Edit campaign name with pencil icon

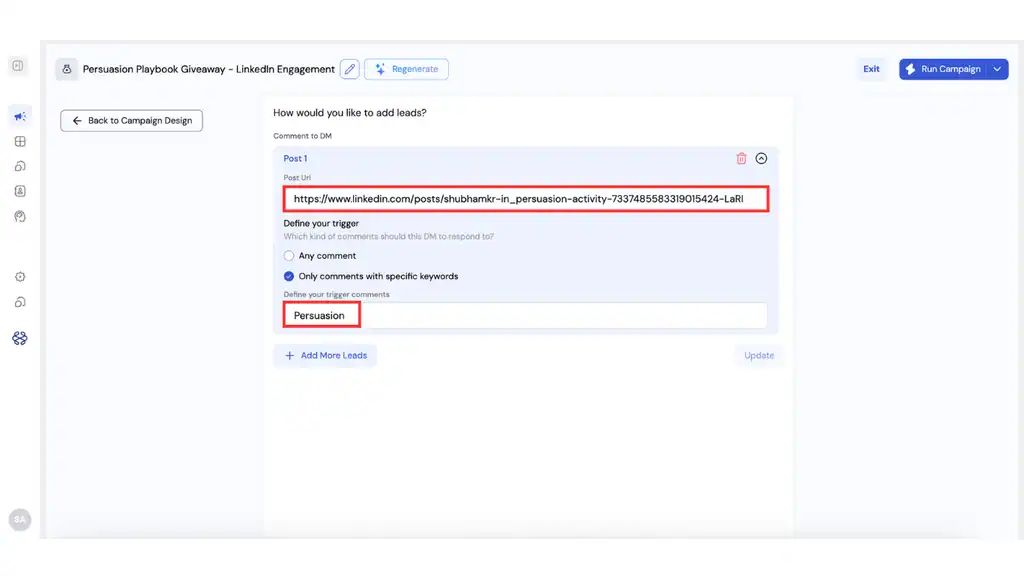(349, 69)
